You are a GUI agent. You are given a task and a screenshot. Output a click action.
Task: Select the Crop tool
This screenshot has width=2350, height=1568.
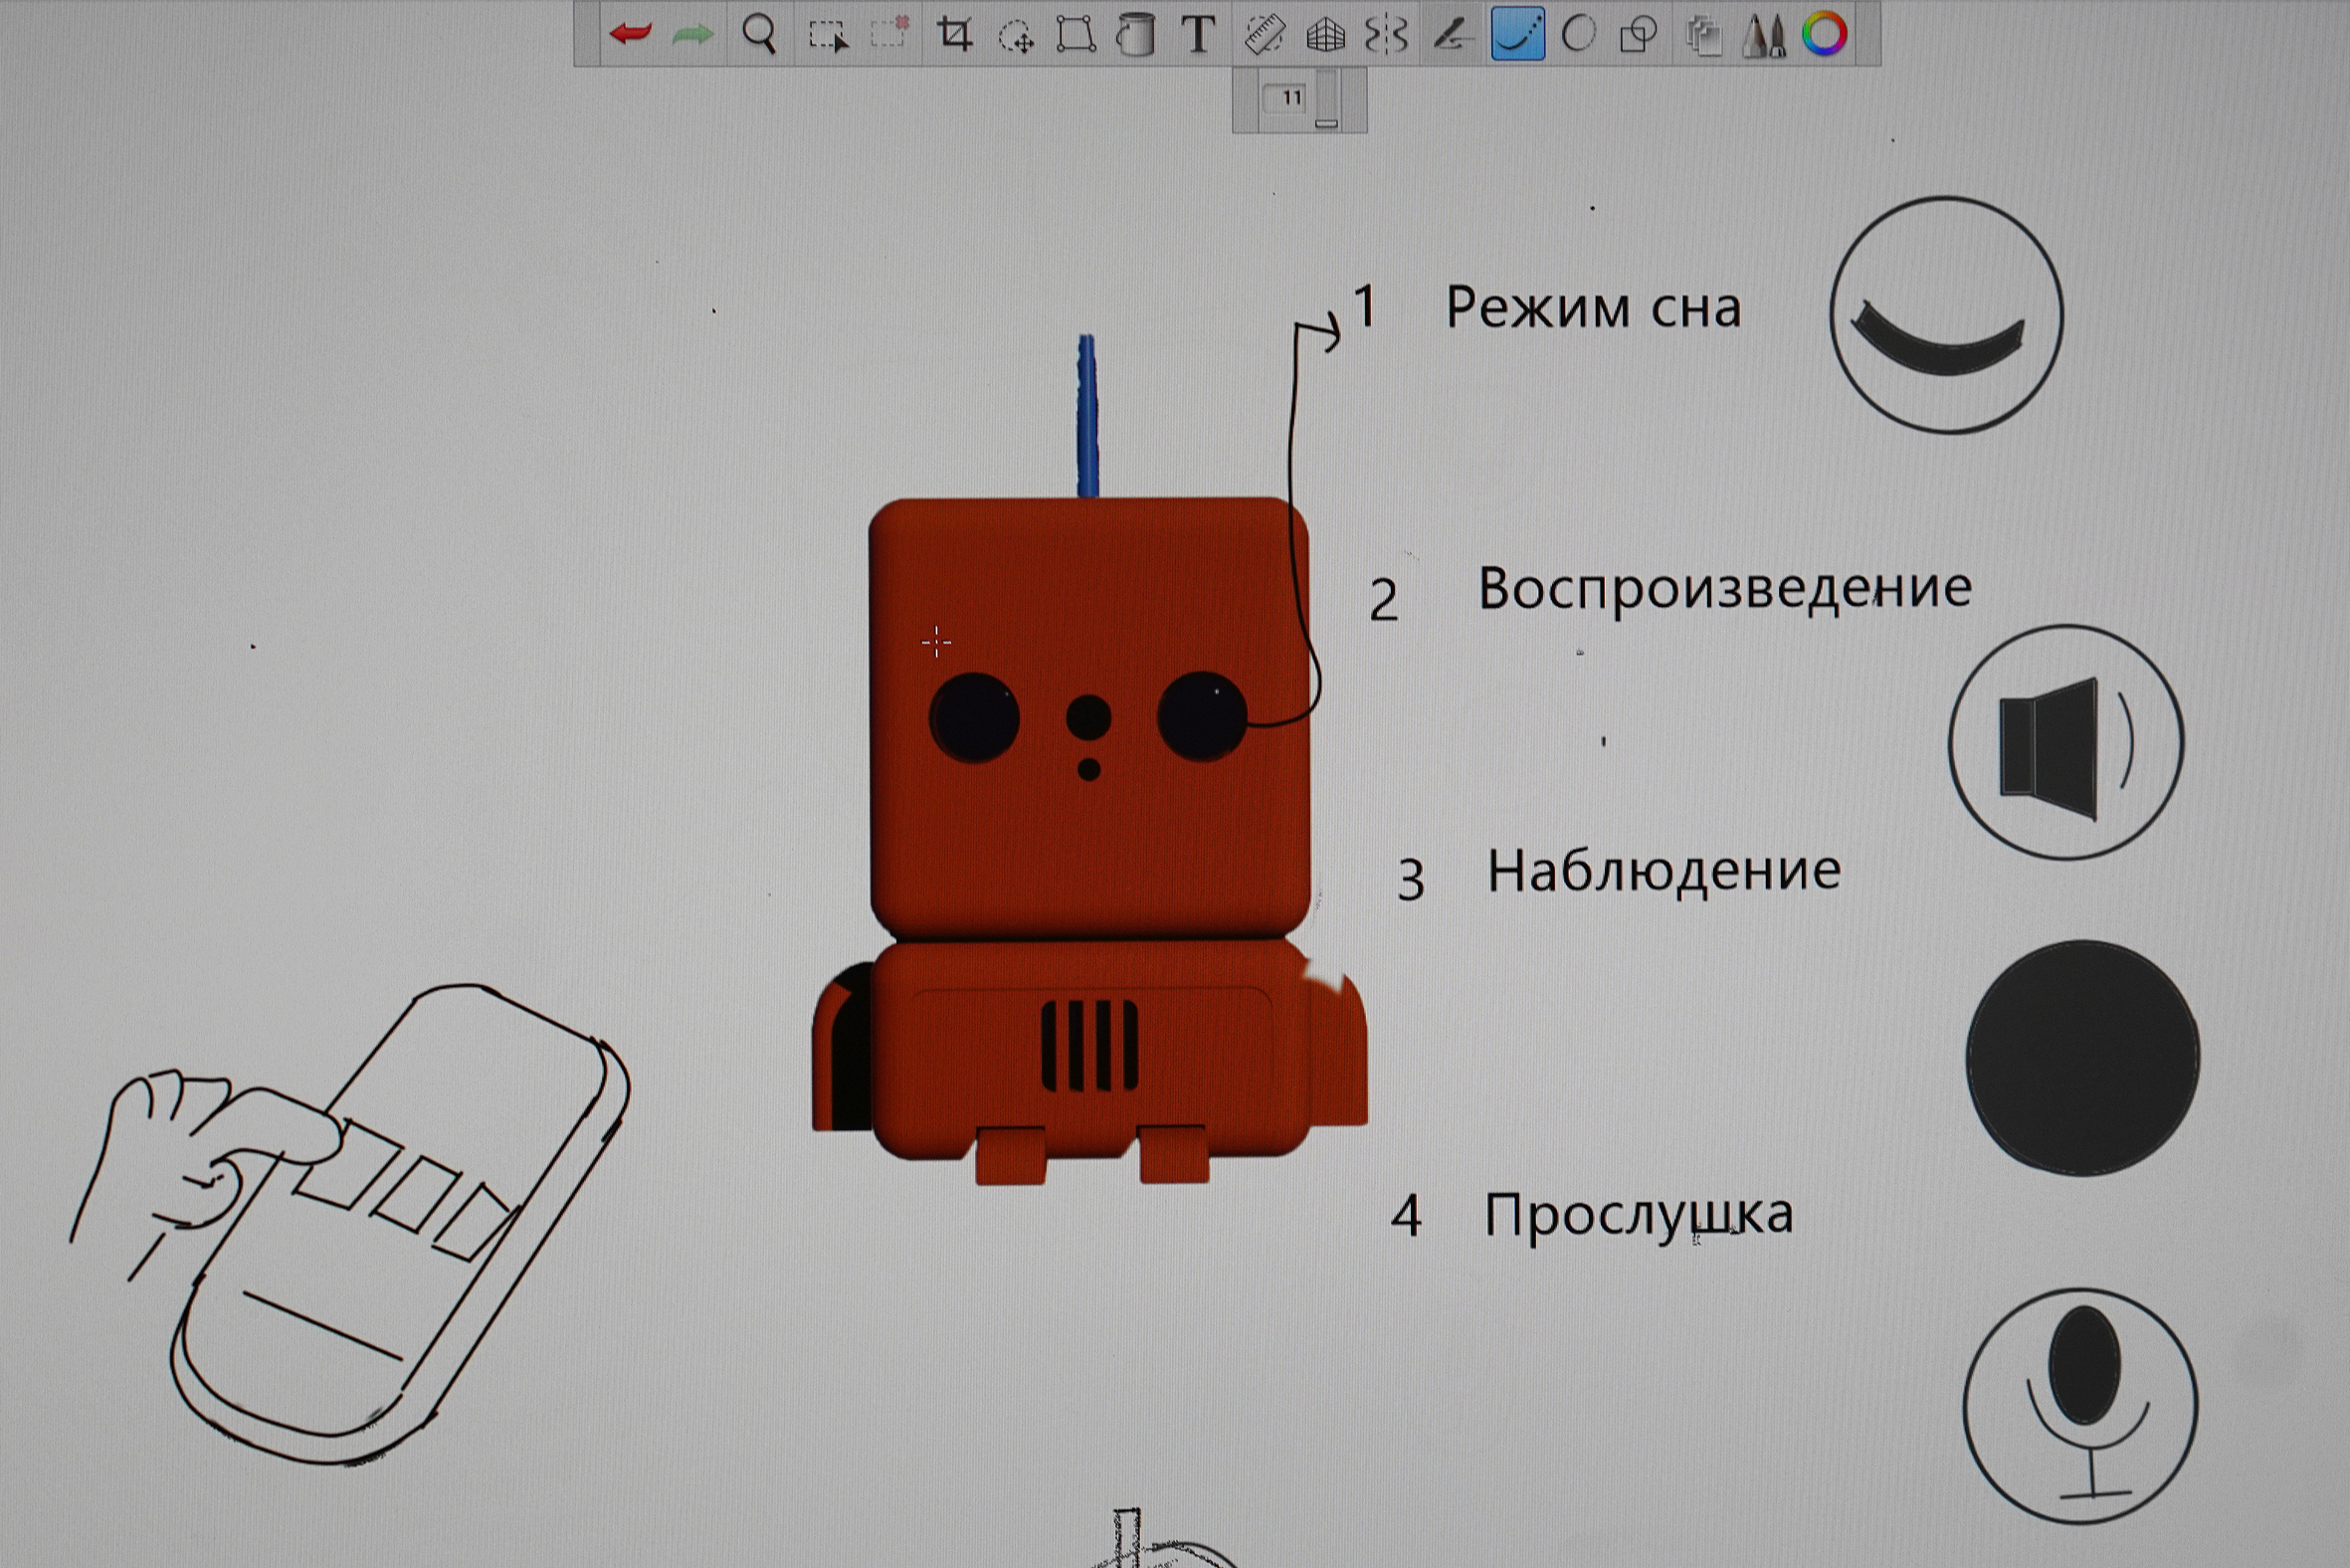[955, 34]
